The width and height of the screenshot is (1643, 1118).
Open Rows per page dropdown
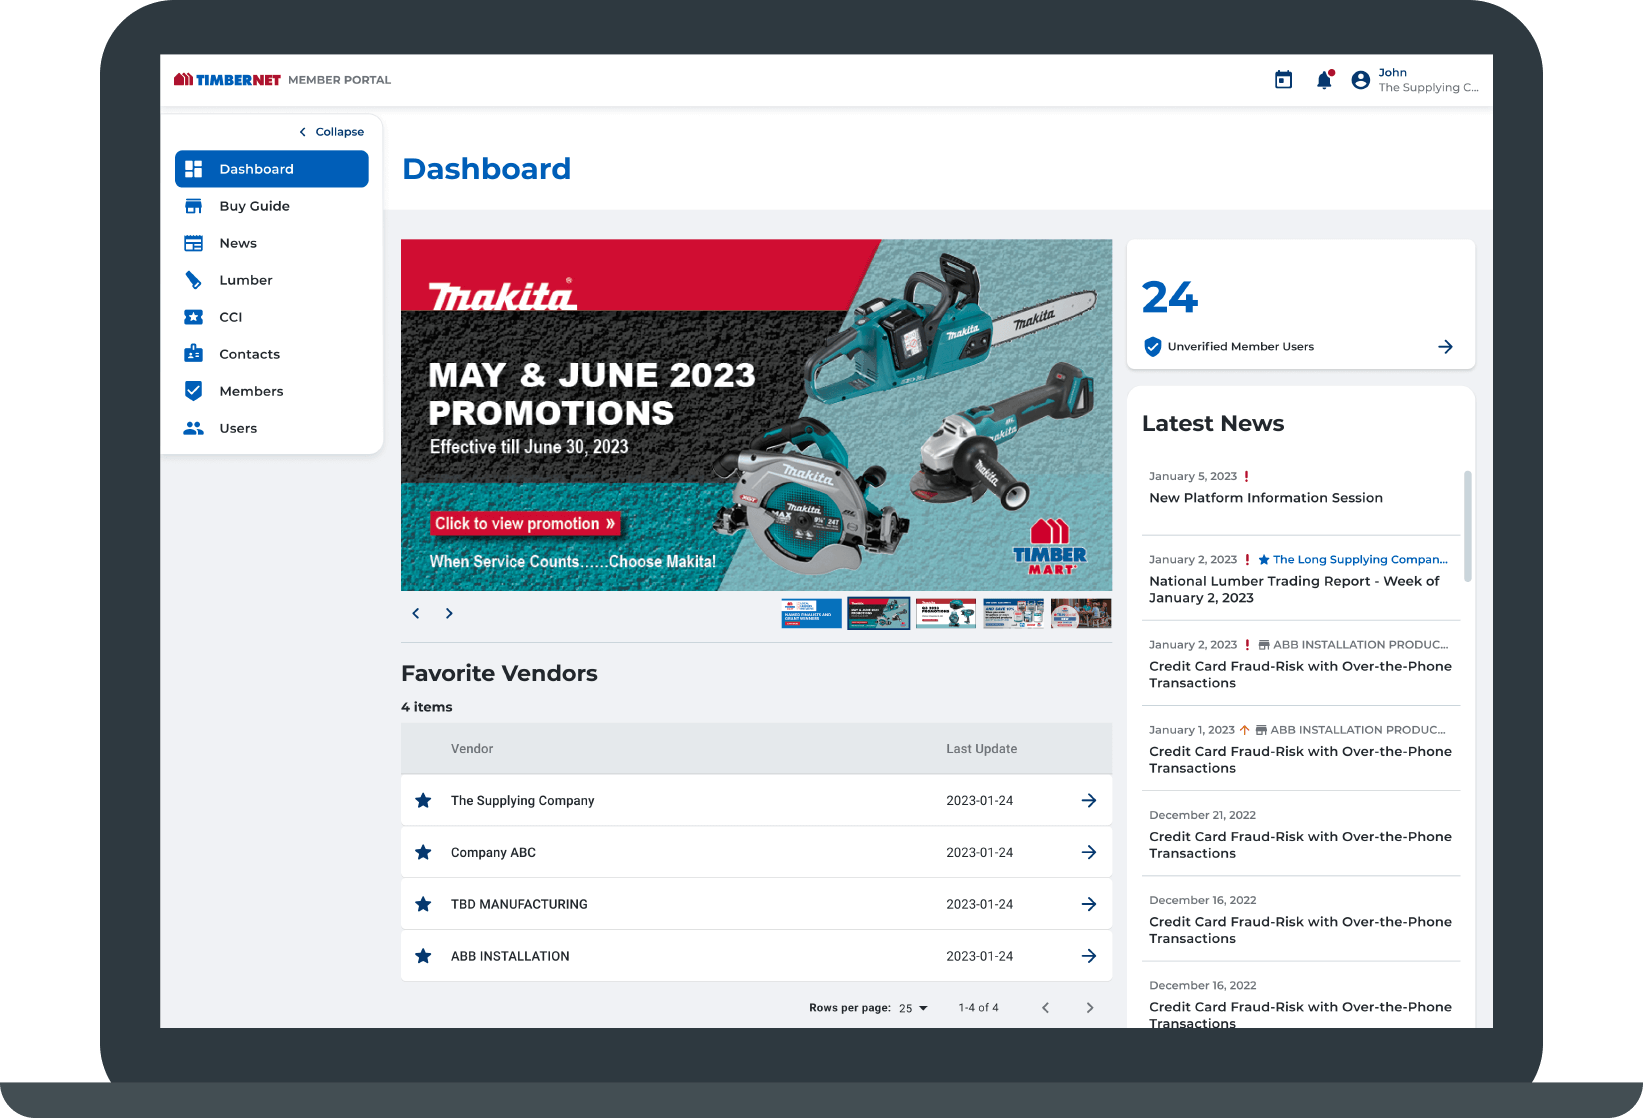(x=914, y=1008)
